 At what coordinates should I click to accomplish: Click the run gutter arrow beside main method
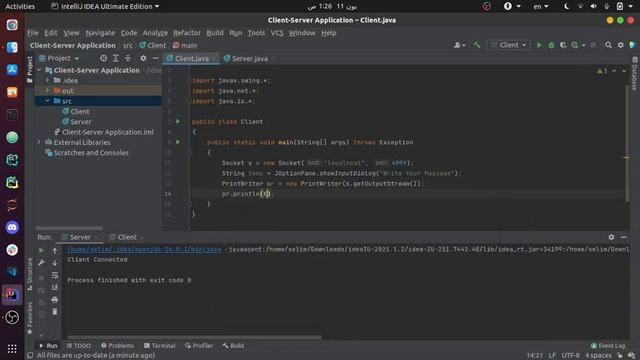(178, 142)
